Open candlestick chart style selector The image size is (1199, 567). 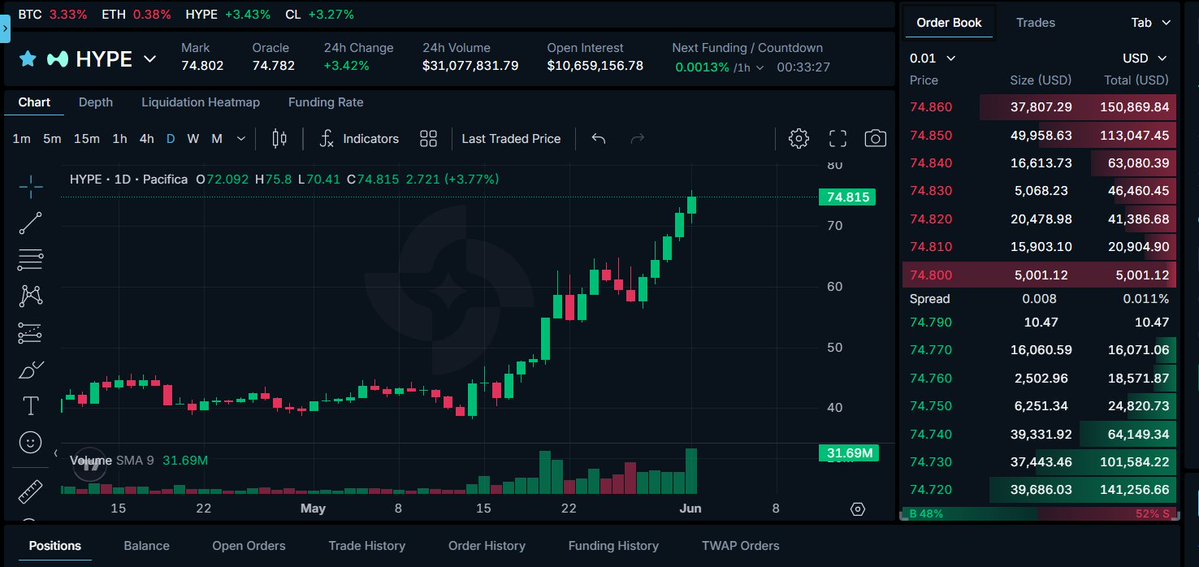280,138
